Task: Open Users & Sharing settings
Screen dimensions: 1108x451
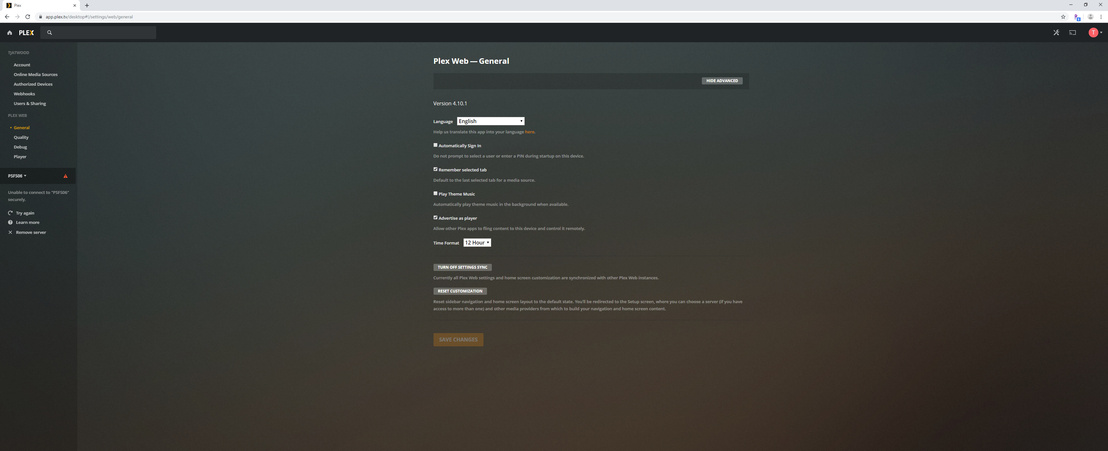Action: (30, 103)
